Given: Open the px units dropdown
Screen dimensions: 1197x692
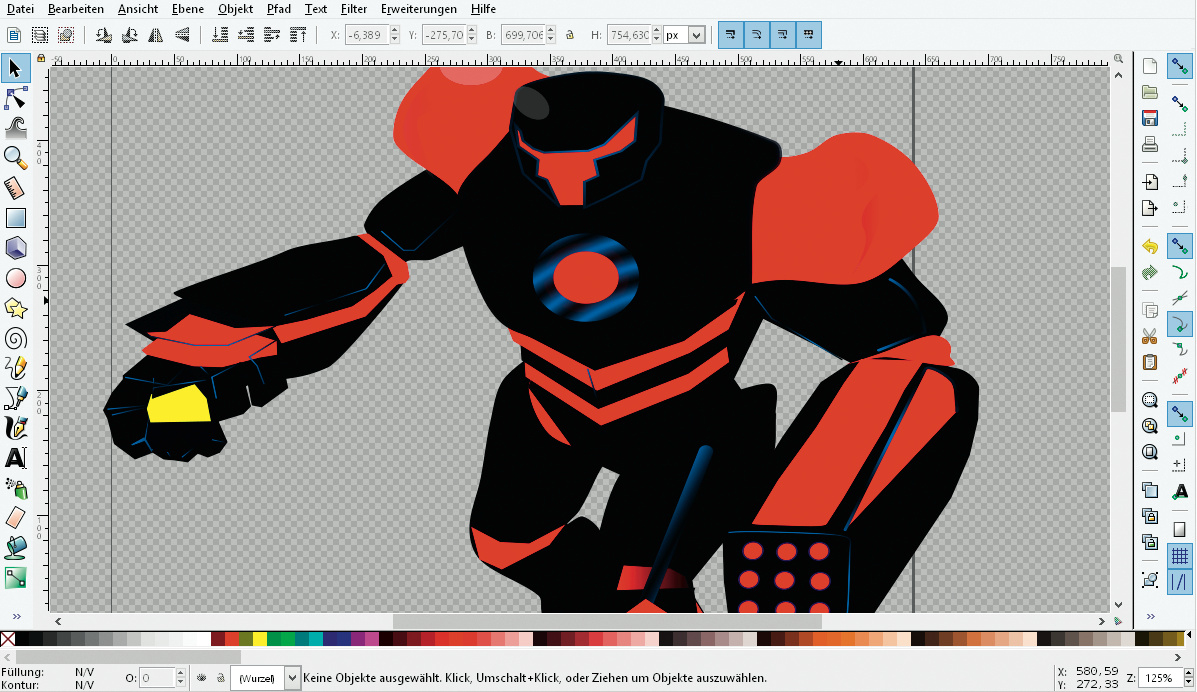Looking at the screenshot, I should click(696, 35).
